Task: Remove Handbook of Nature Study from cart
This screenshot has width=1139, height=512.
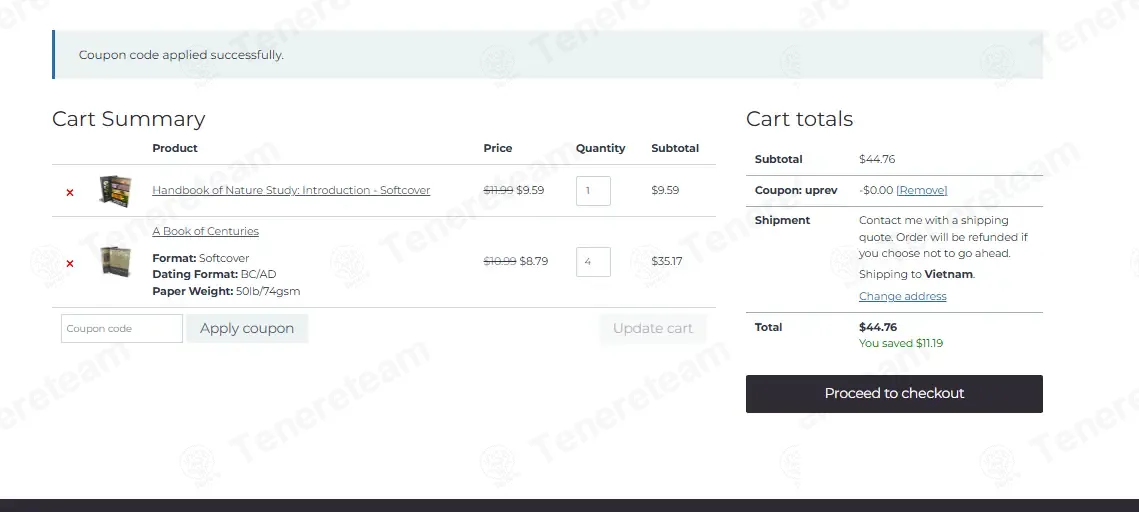Action: (70, 192)
